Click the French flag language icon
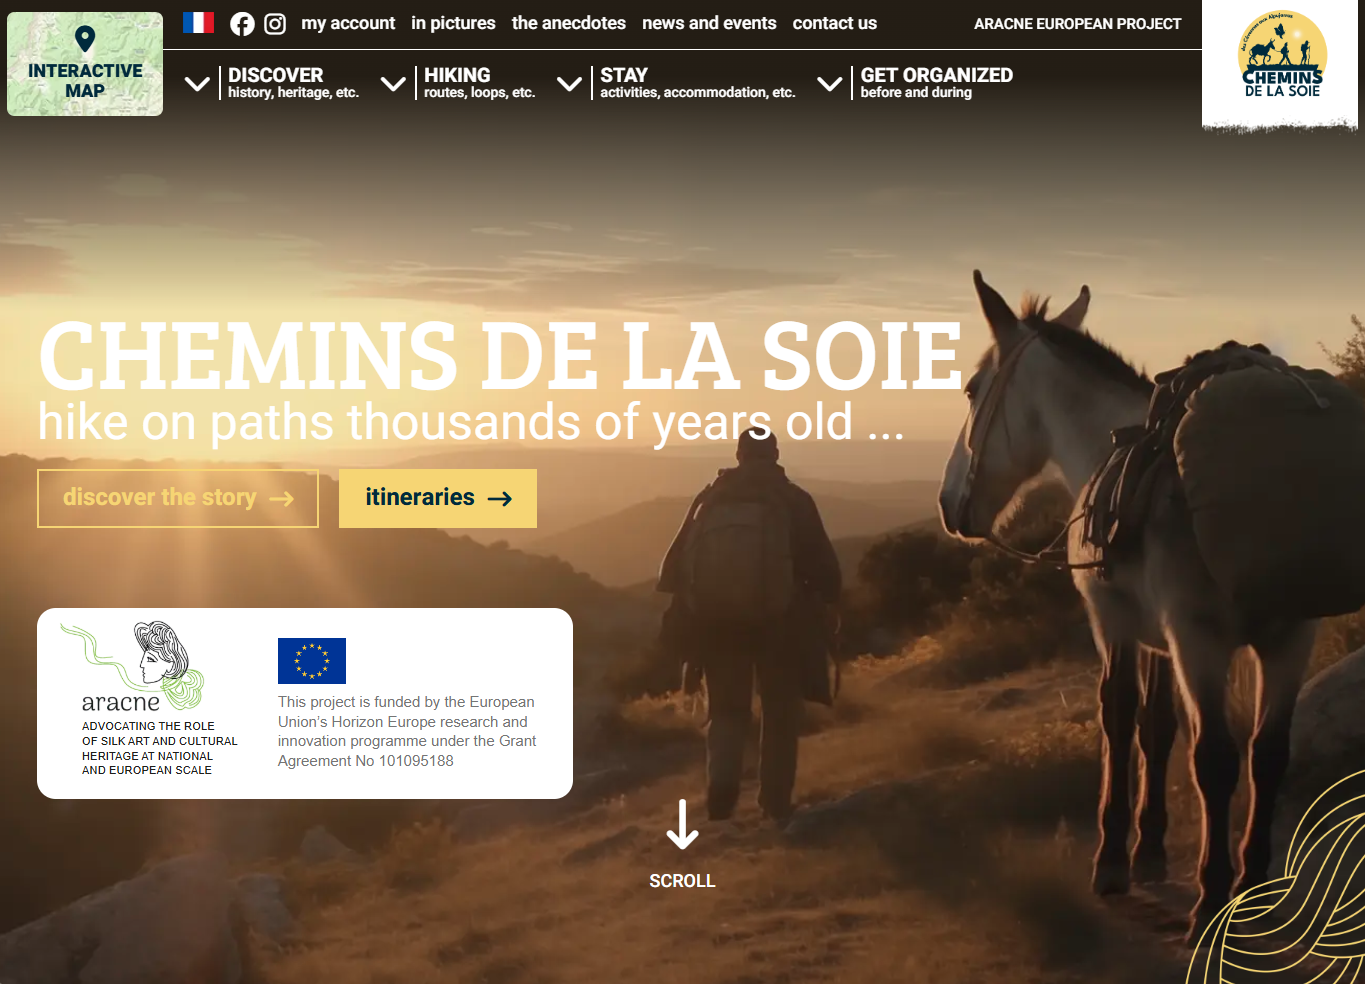Screen dimensions: 1365x984 click(x=199, y=22)
